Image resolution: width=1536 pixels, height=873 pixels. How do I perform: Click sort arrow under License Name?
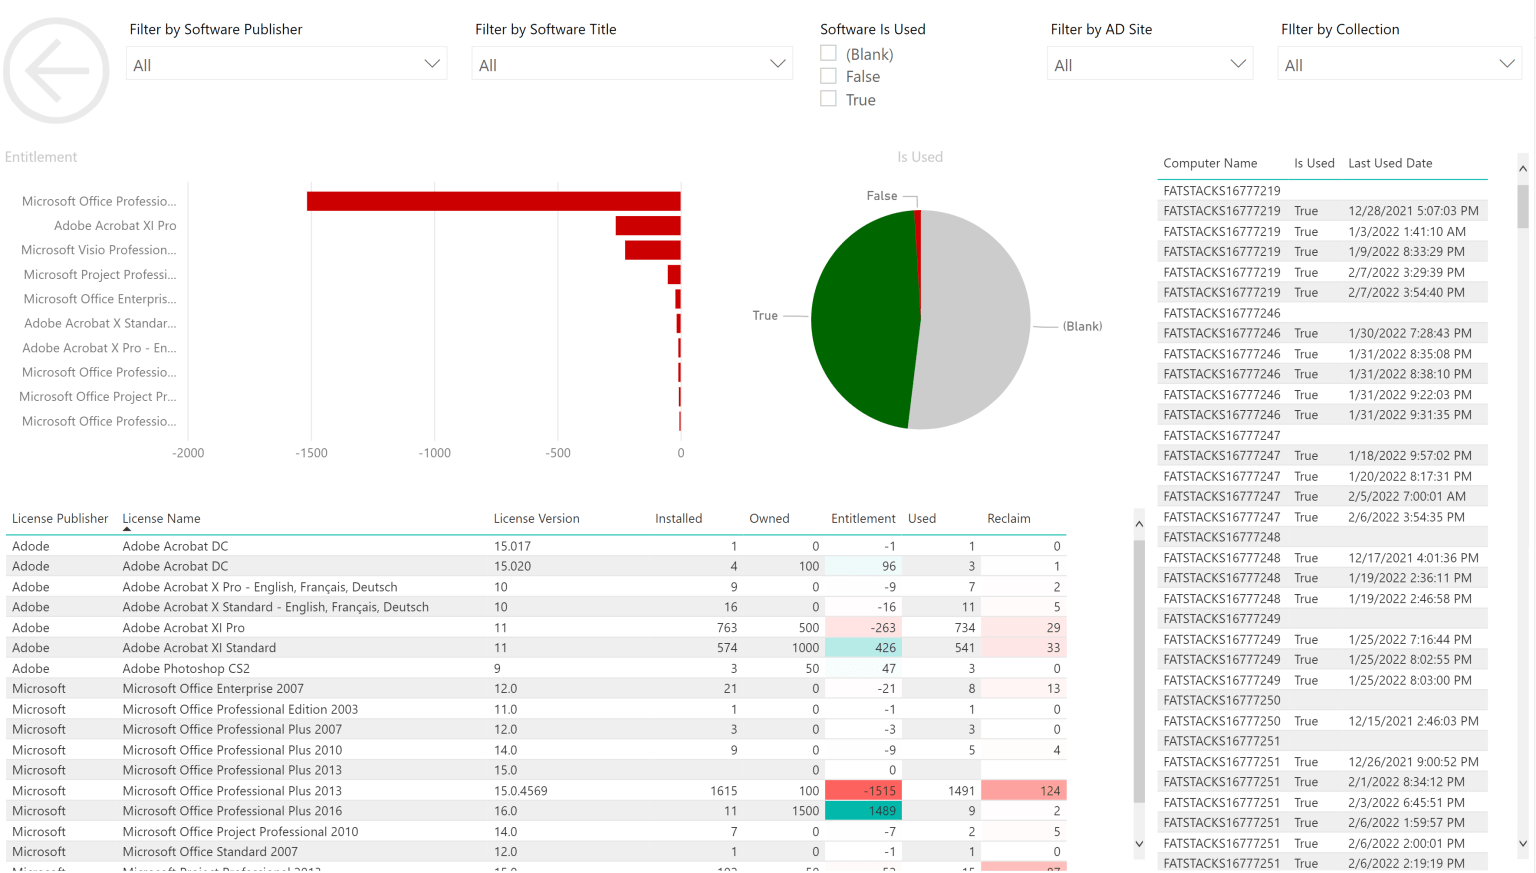(x=127, y=529)
